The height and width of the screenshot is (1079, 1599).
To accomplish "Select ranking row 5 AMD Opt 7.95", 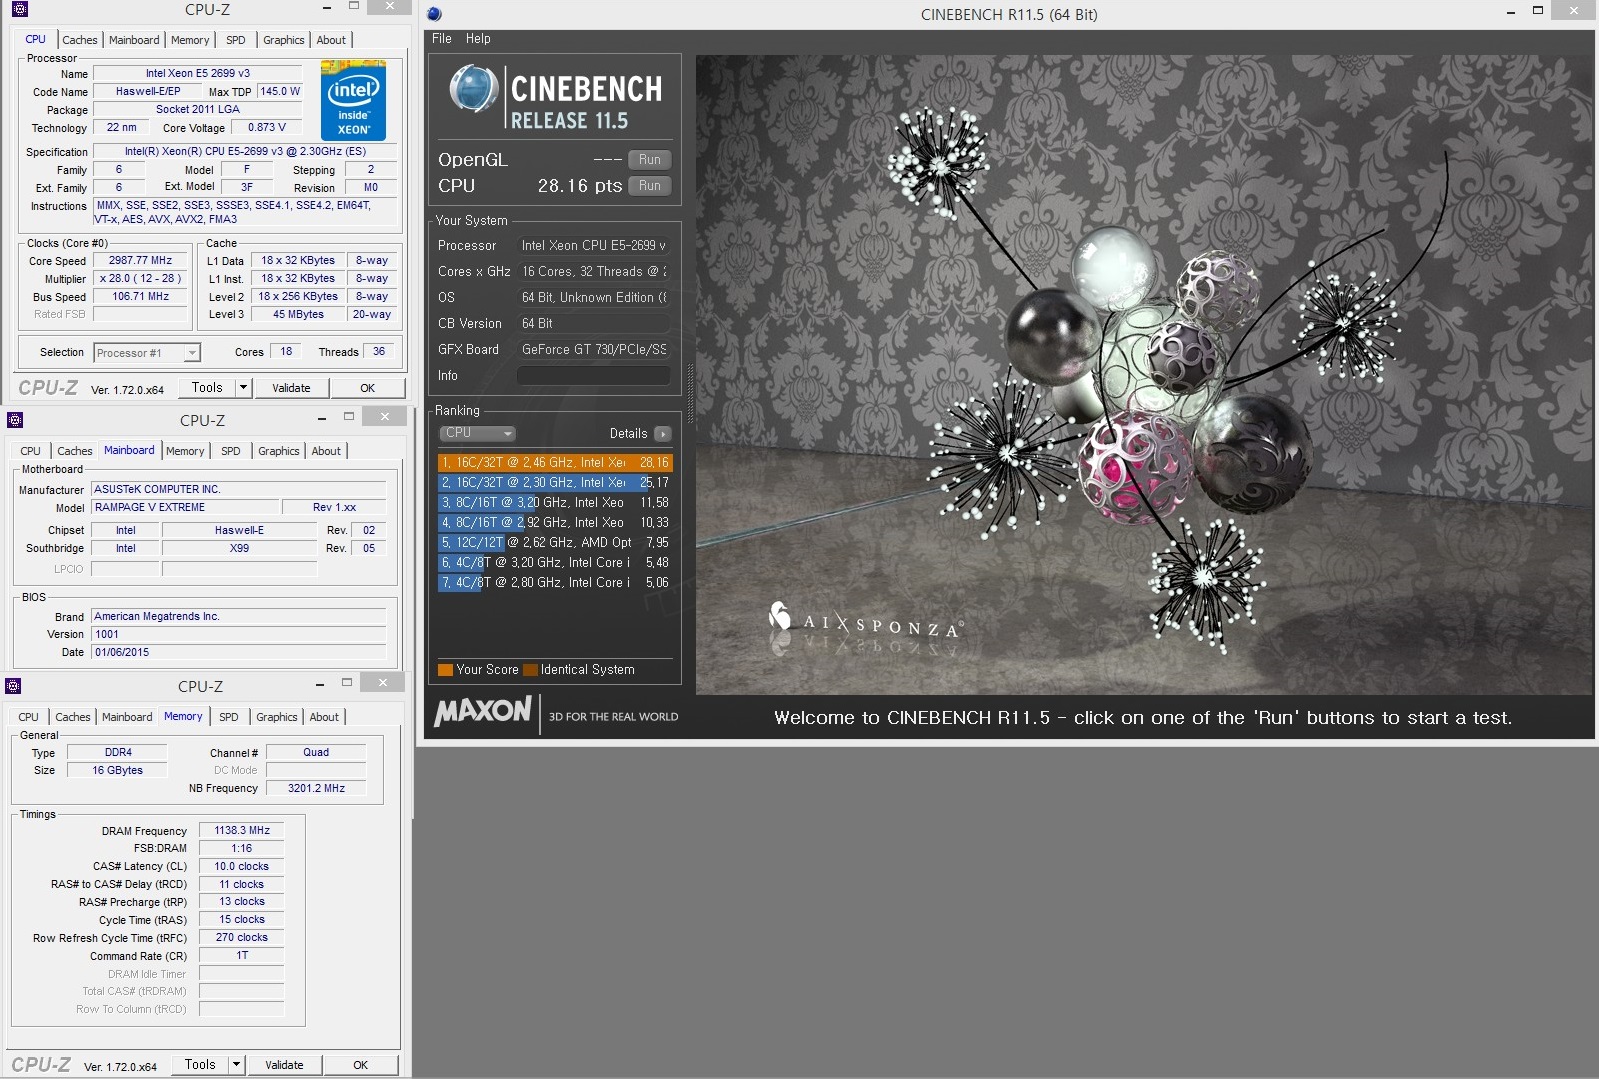I will 555,542.
